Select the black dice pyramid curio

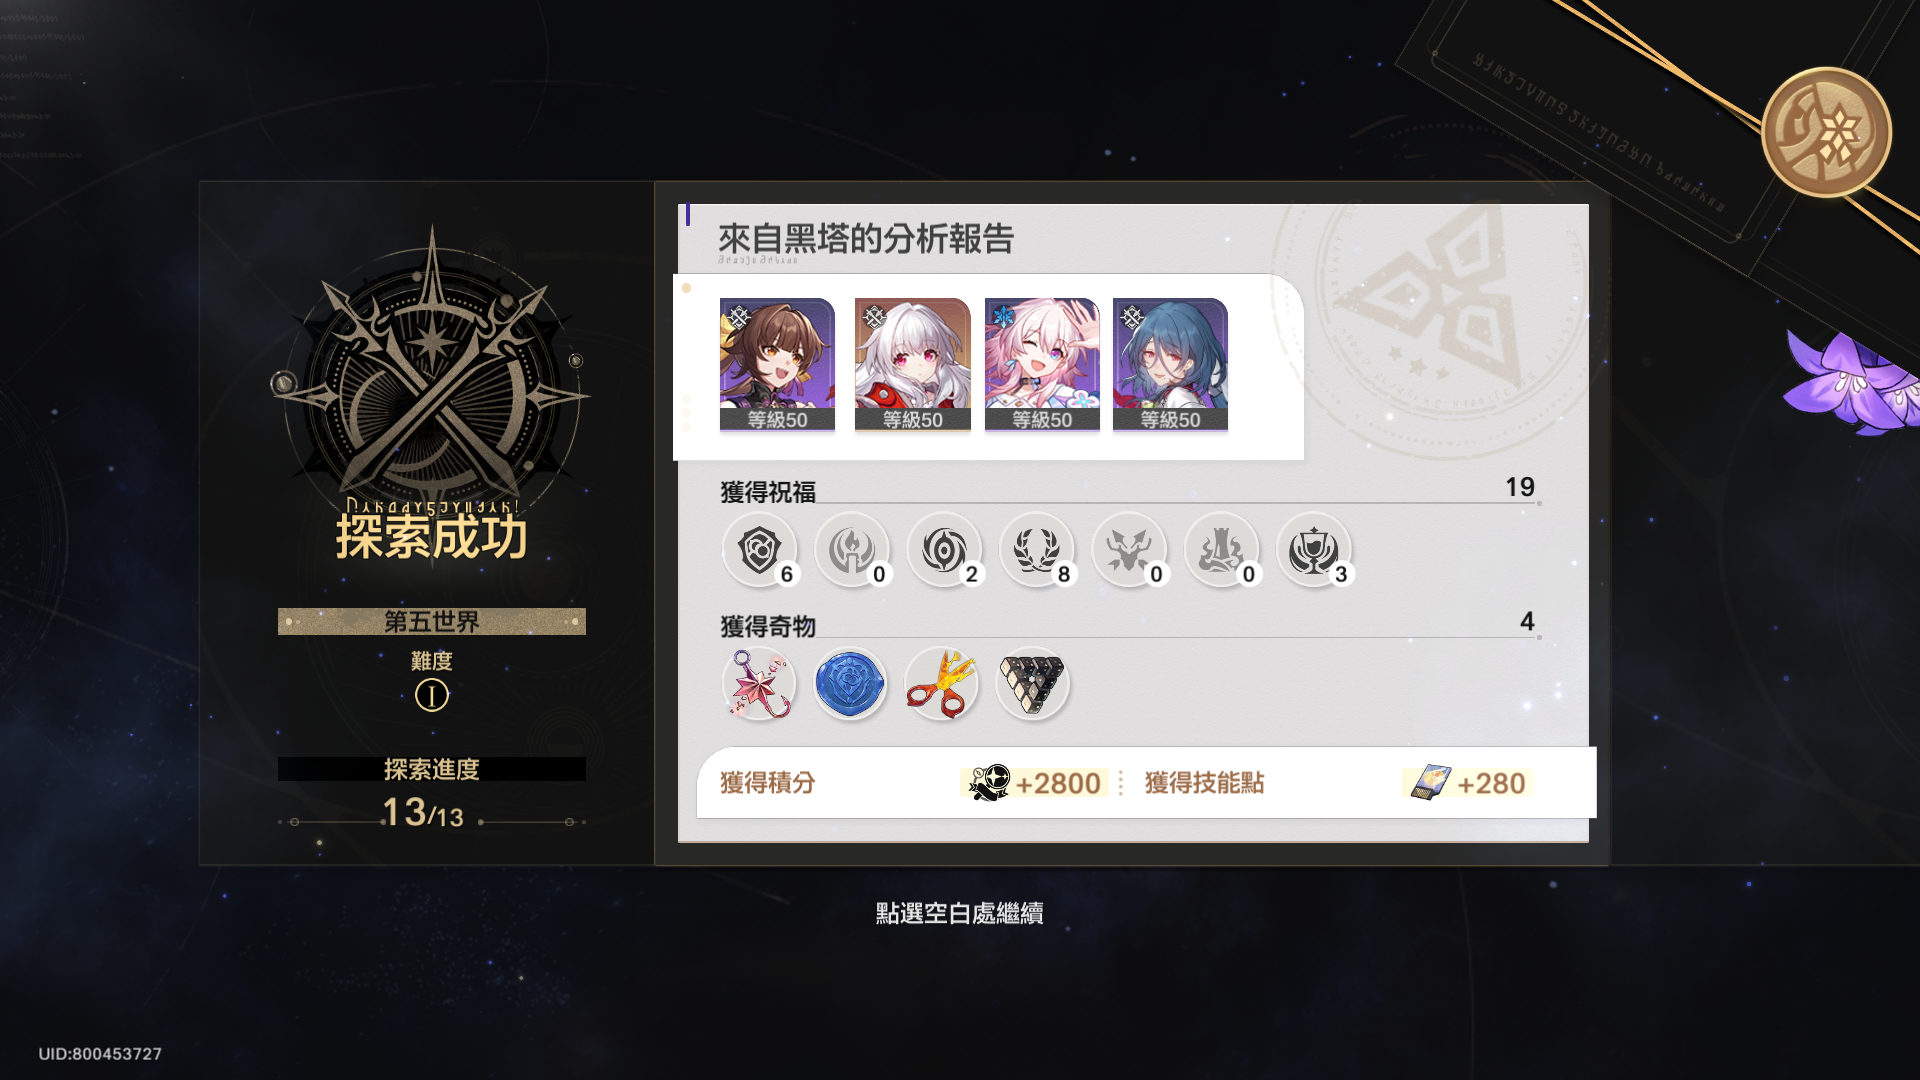tap(1032, 684)
